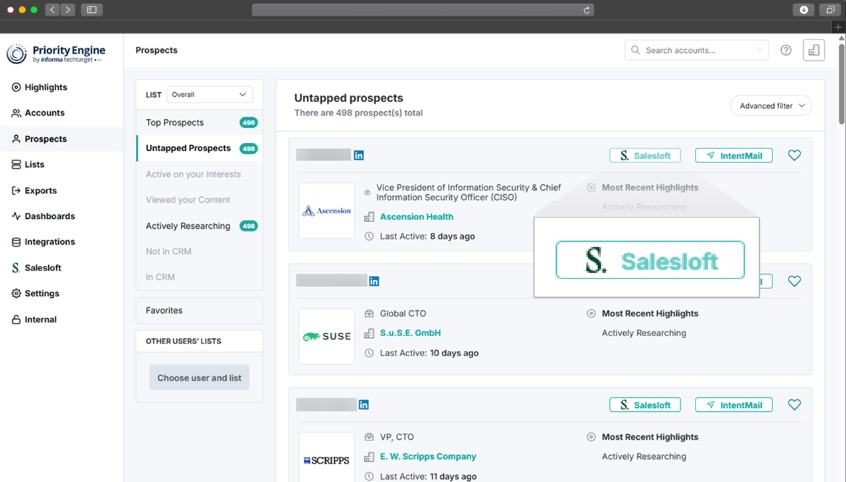846x482 pixels.
Task: Go to Accounts in the sidebar
Action: [x=38, y=113]
